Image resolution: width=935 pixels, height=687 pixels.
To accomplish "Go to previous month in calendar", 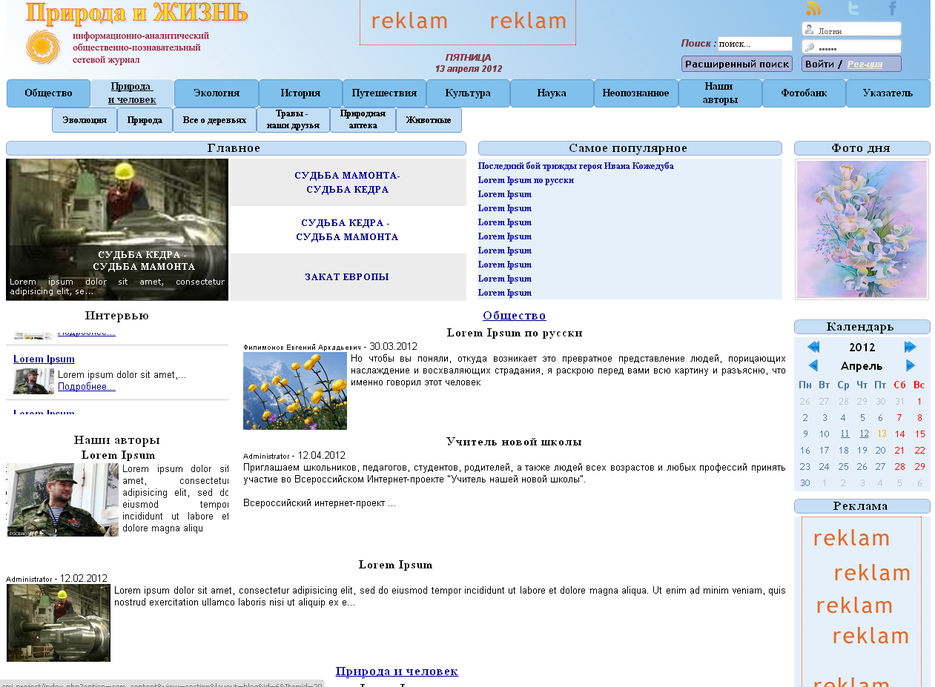I will pos(813,366).
